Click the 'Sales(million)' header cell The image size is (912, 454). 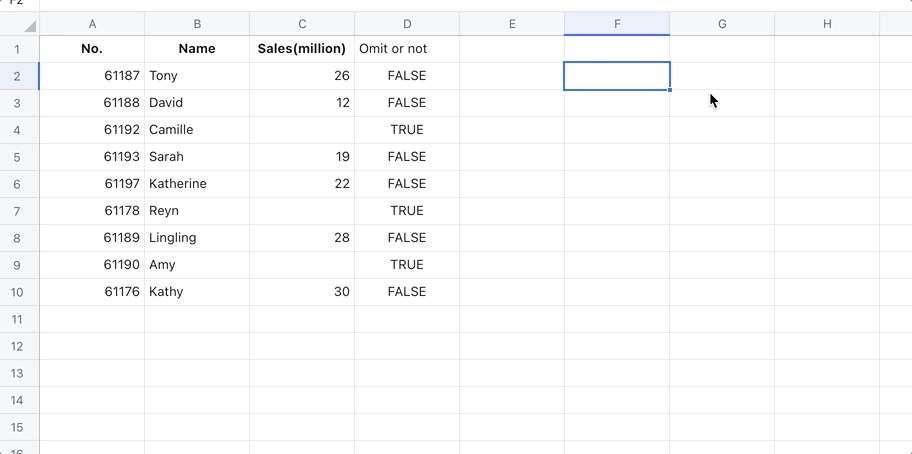point(302,49)
